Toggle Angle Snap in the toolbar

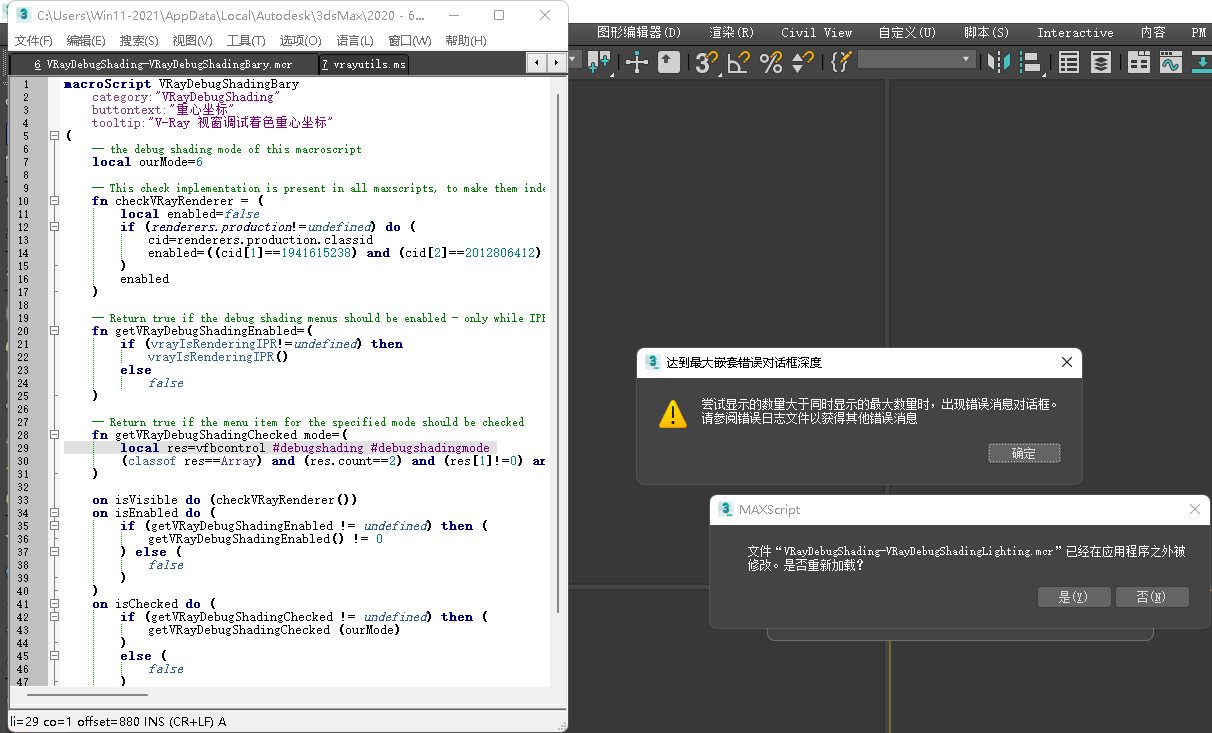(739, 62)
